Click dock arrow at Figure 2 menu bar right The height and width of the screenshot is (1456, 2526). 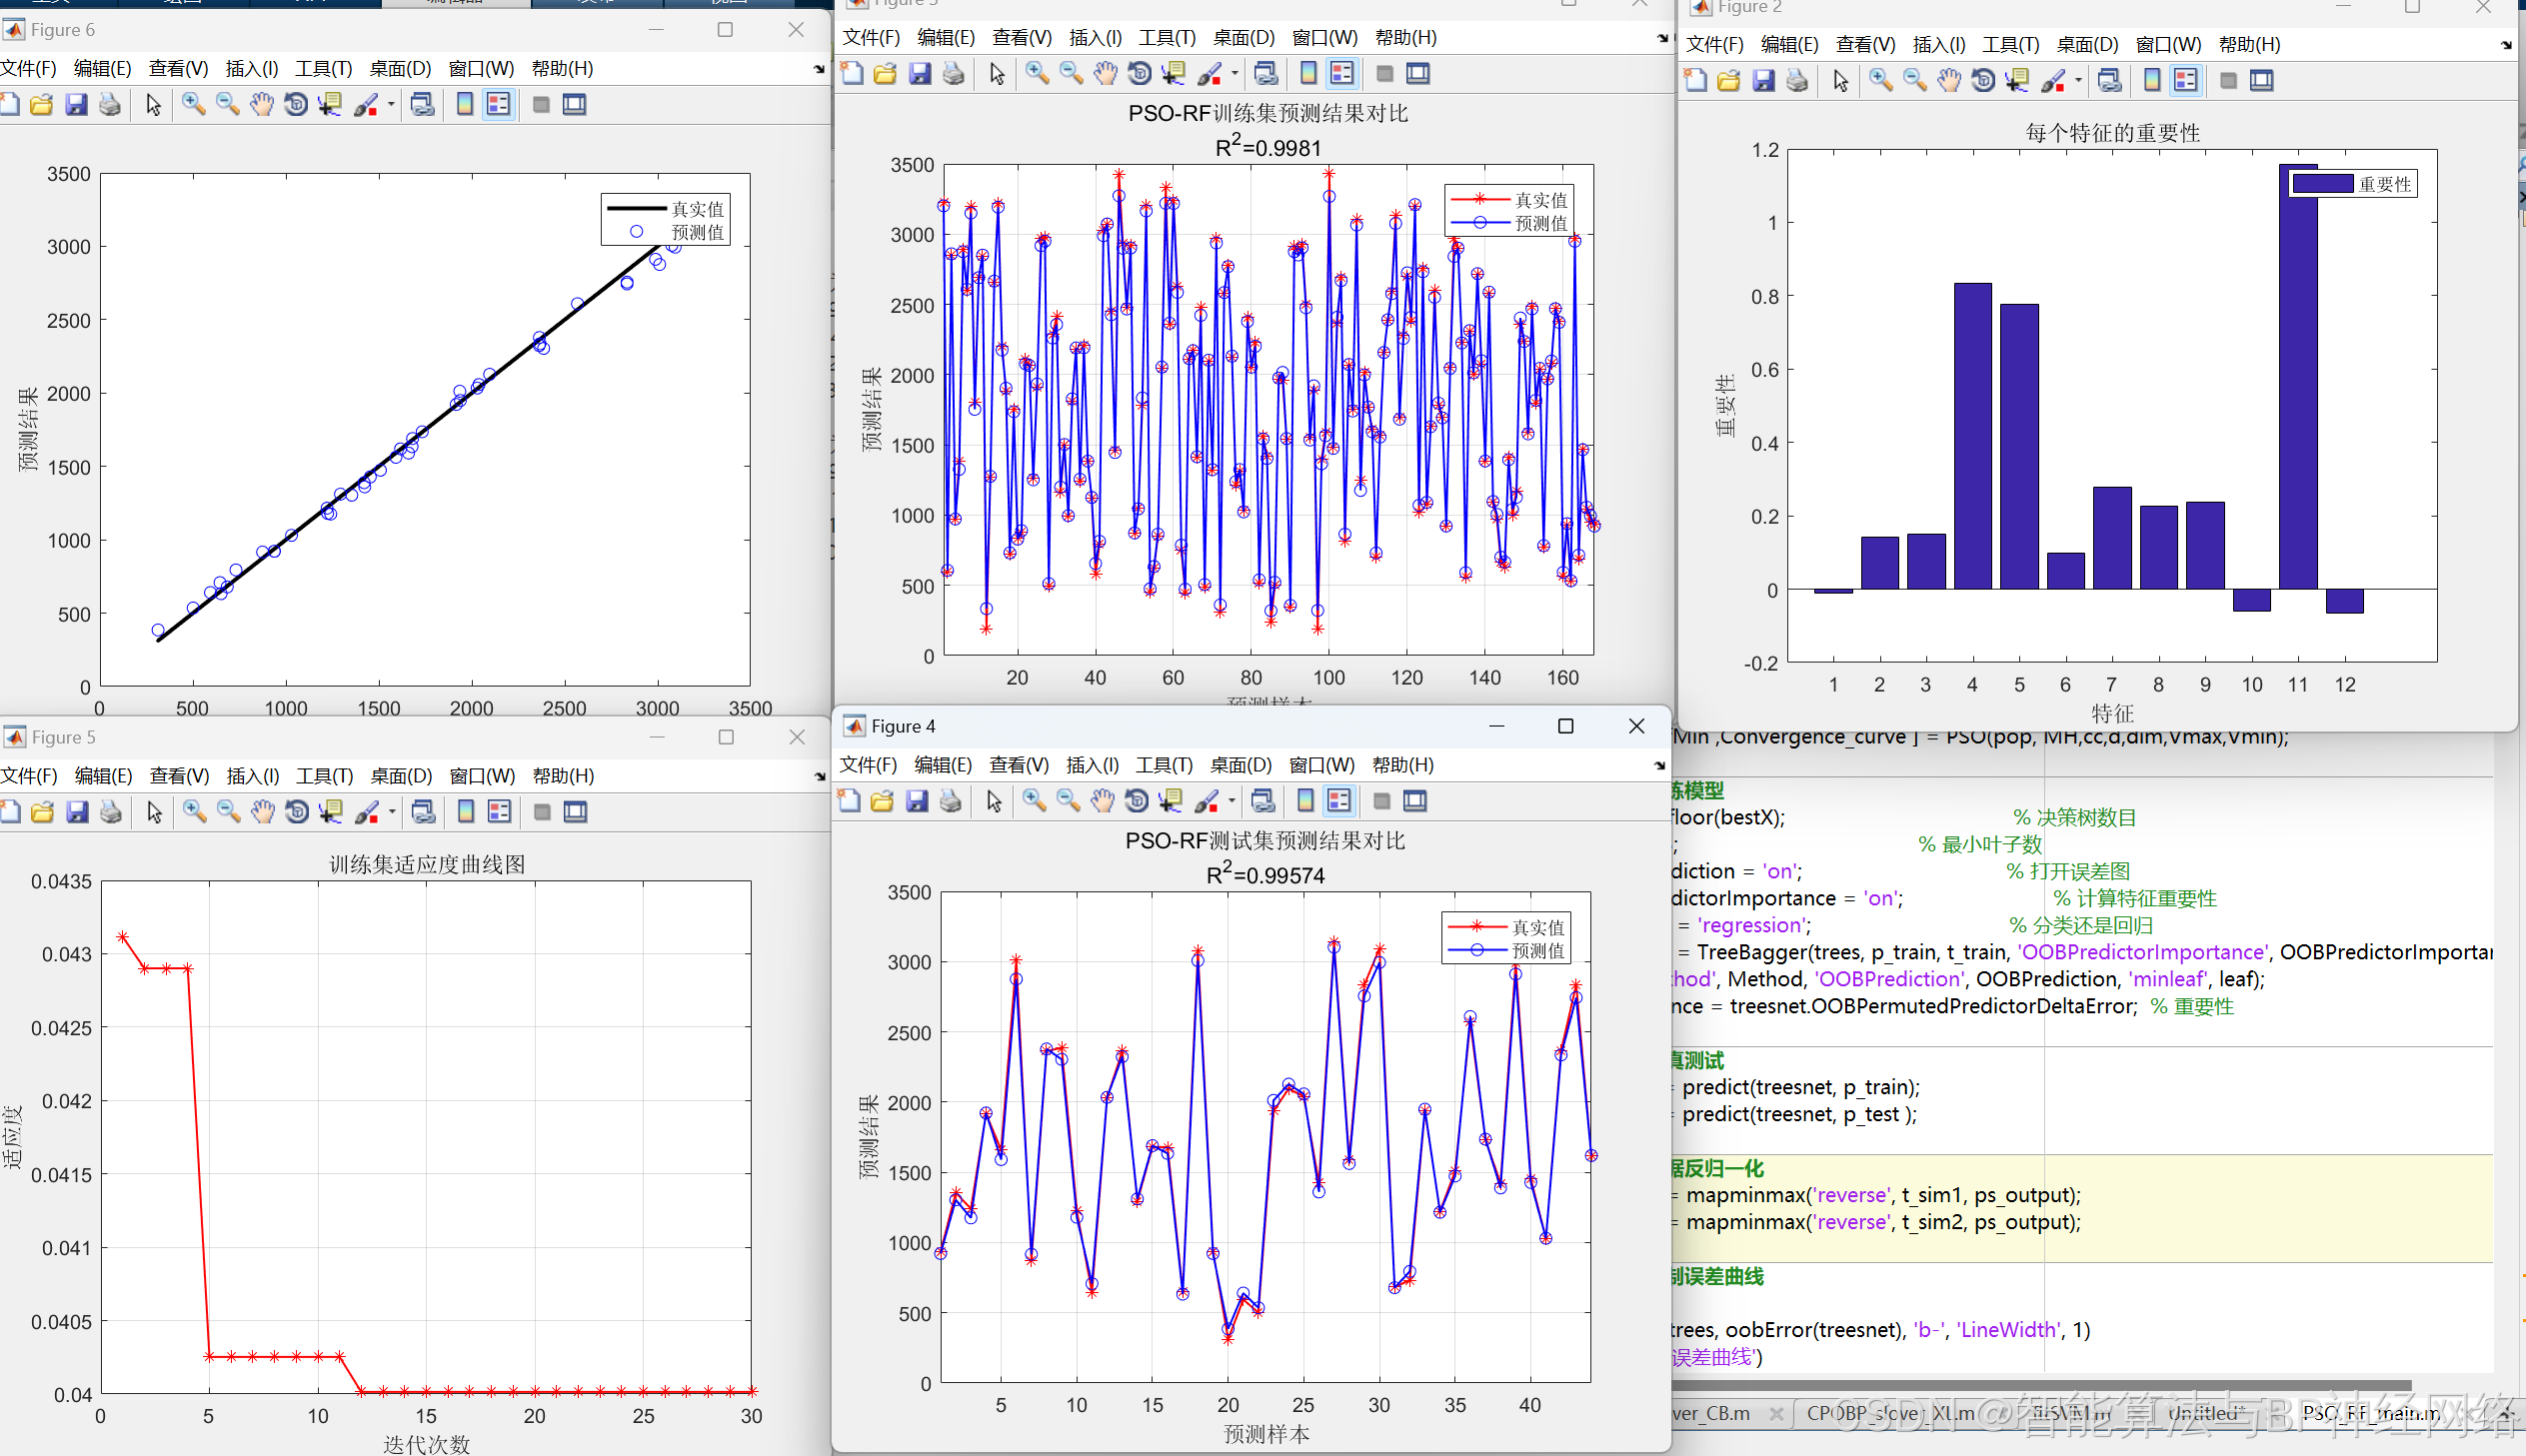click(x=2506, y=45)
